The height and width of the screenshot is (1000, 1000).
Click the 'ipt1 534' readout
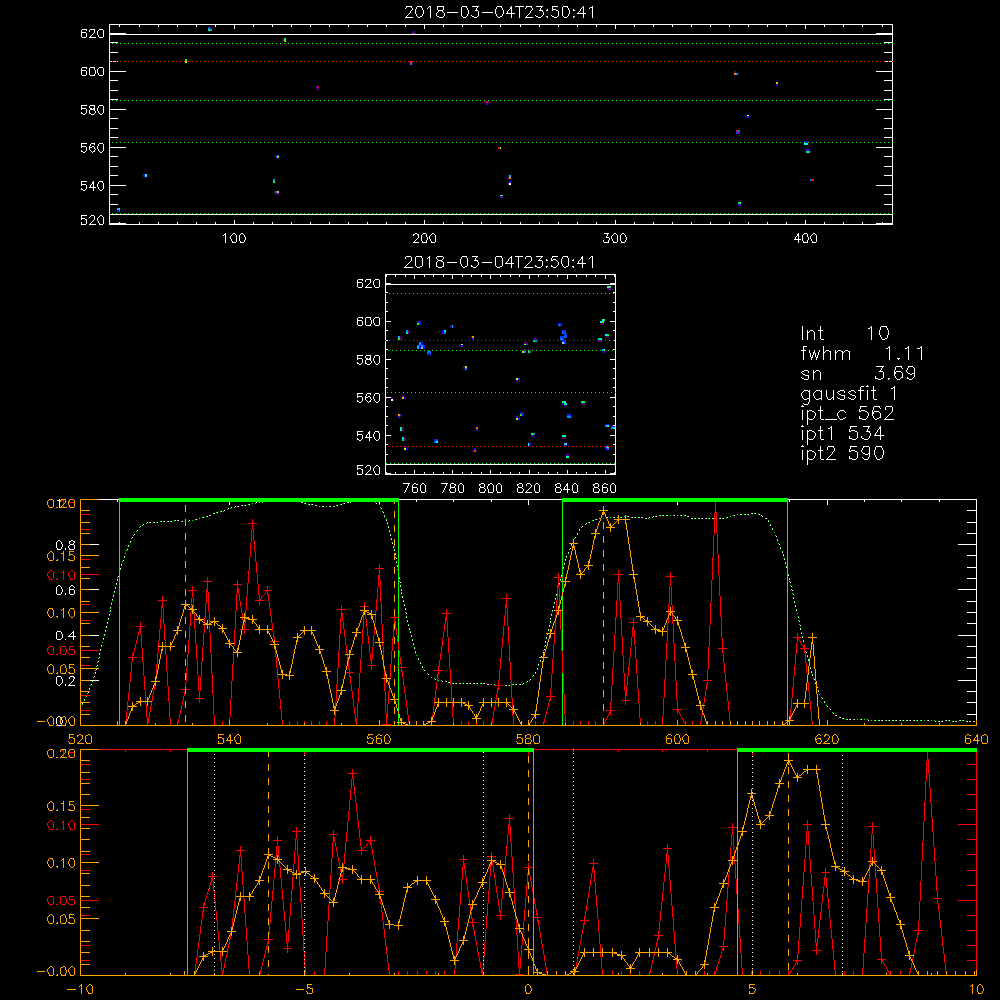[x=842, y=434]
